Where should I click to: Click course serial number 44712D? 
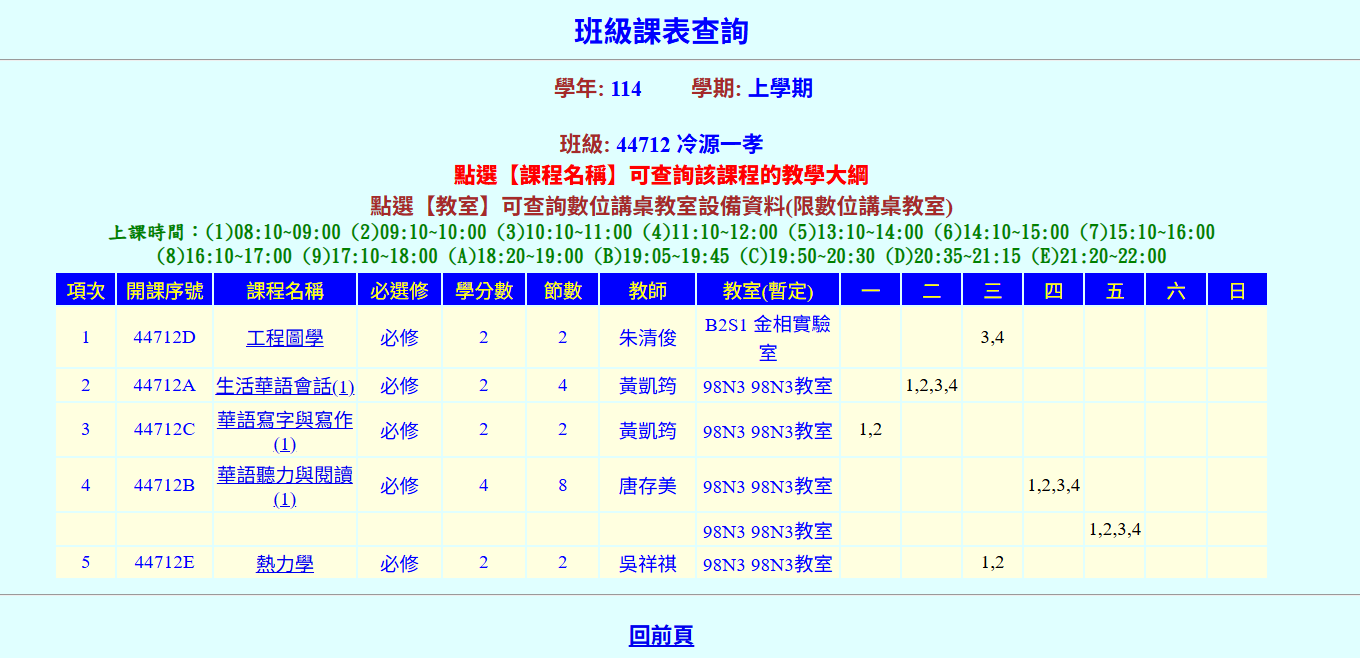point(164,337)
